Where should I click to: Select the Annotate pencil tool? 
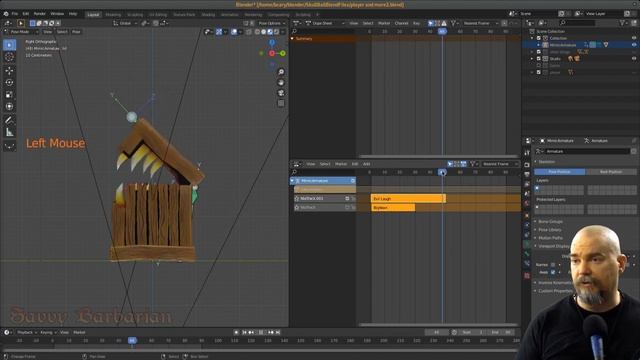point(9,120)
